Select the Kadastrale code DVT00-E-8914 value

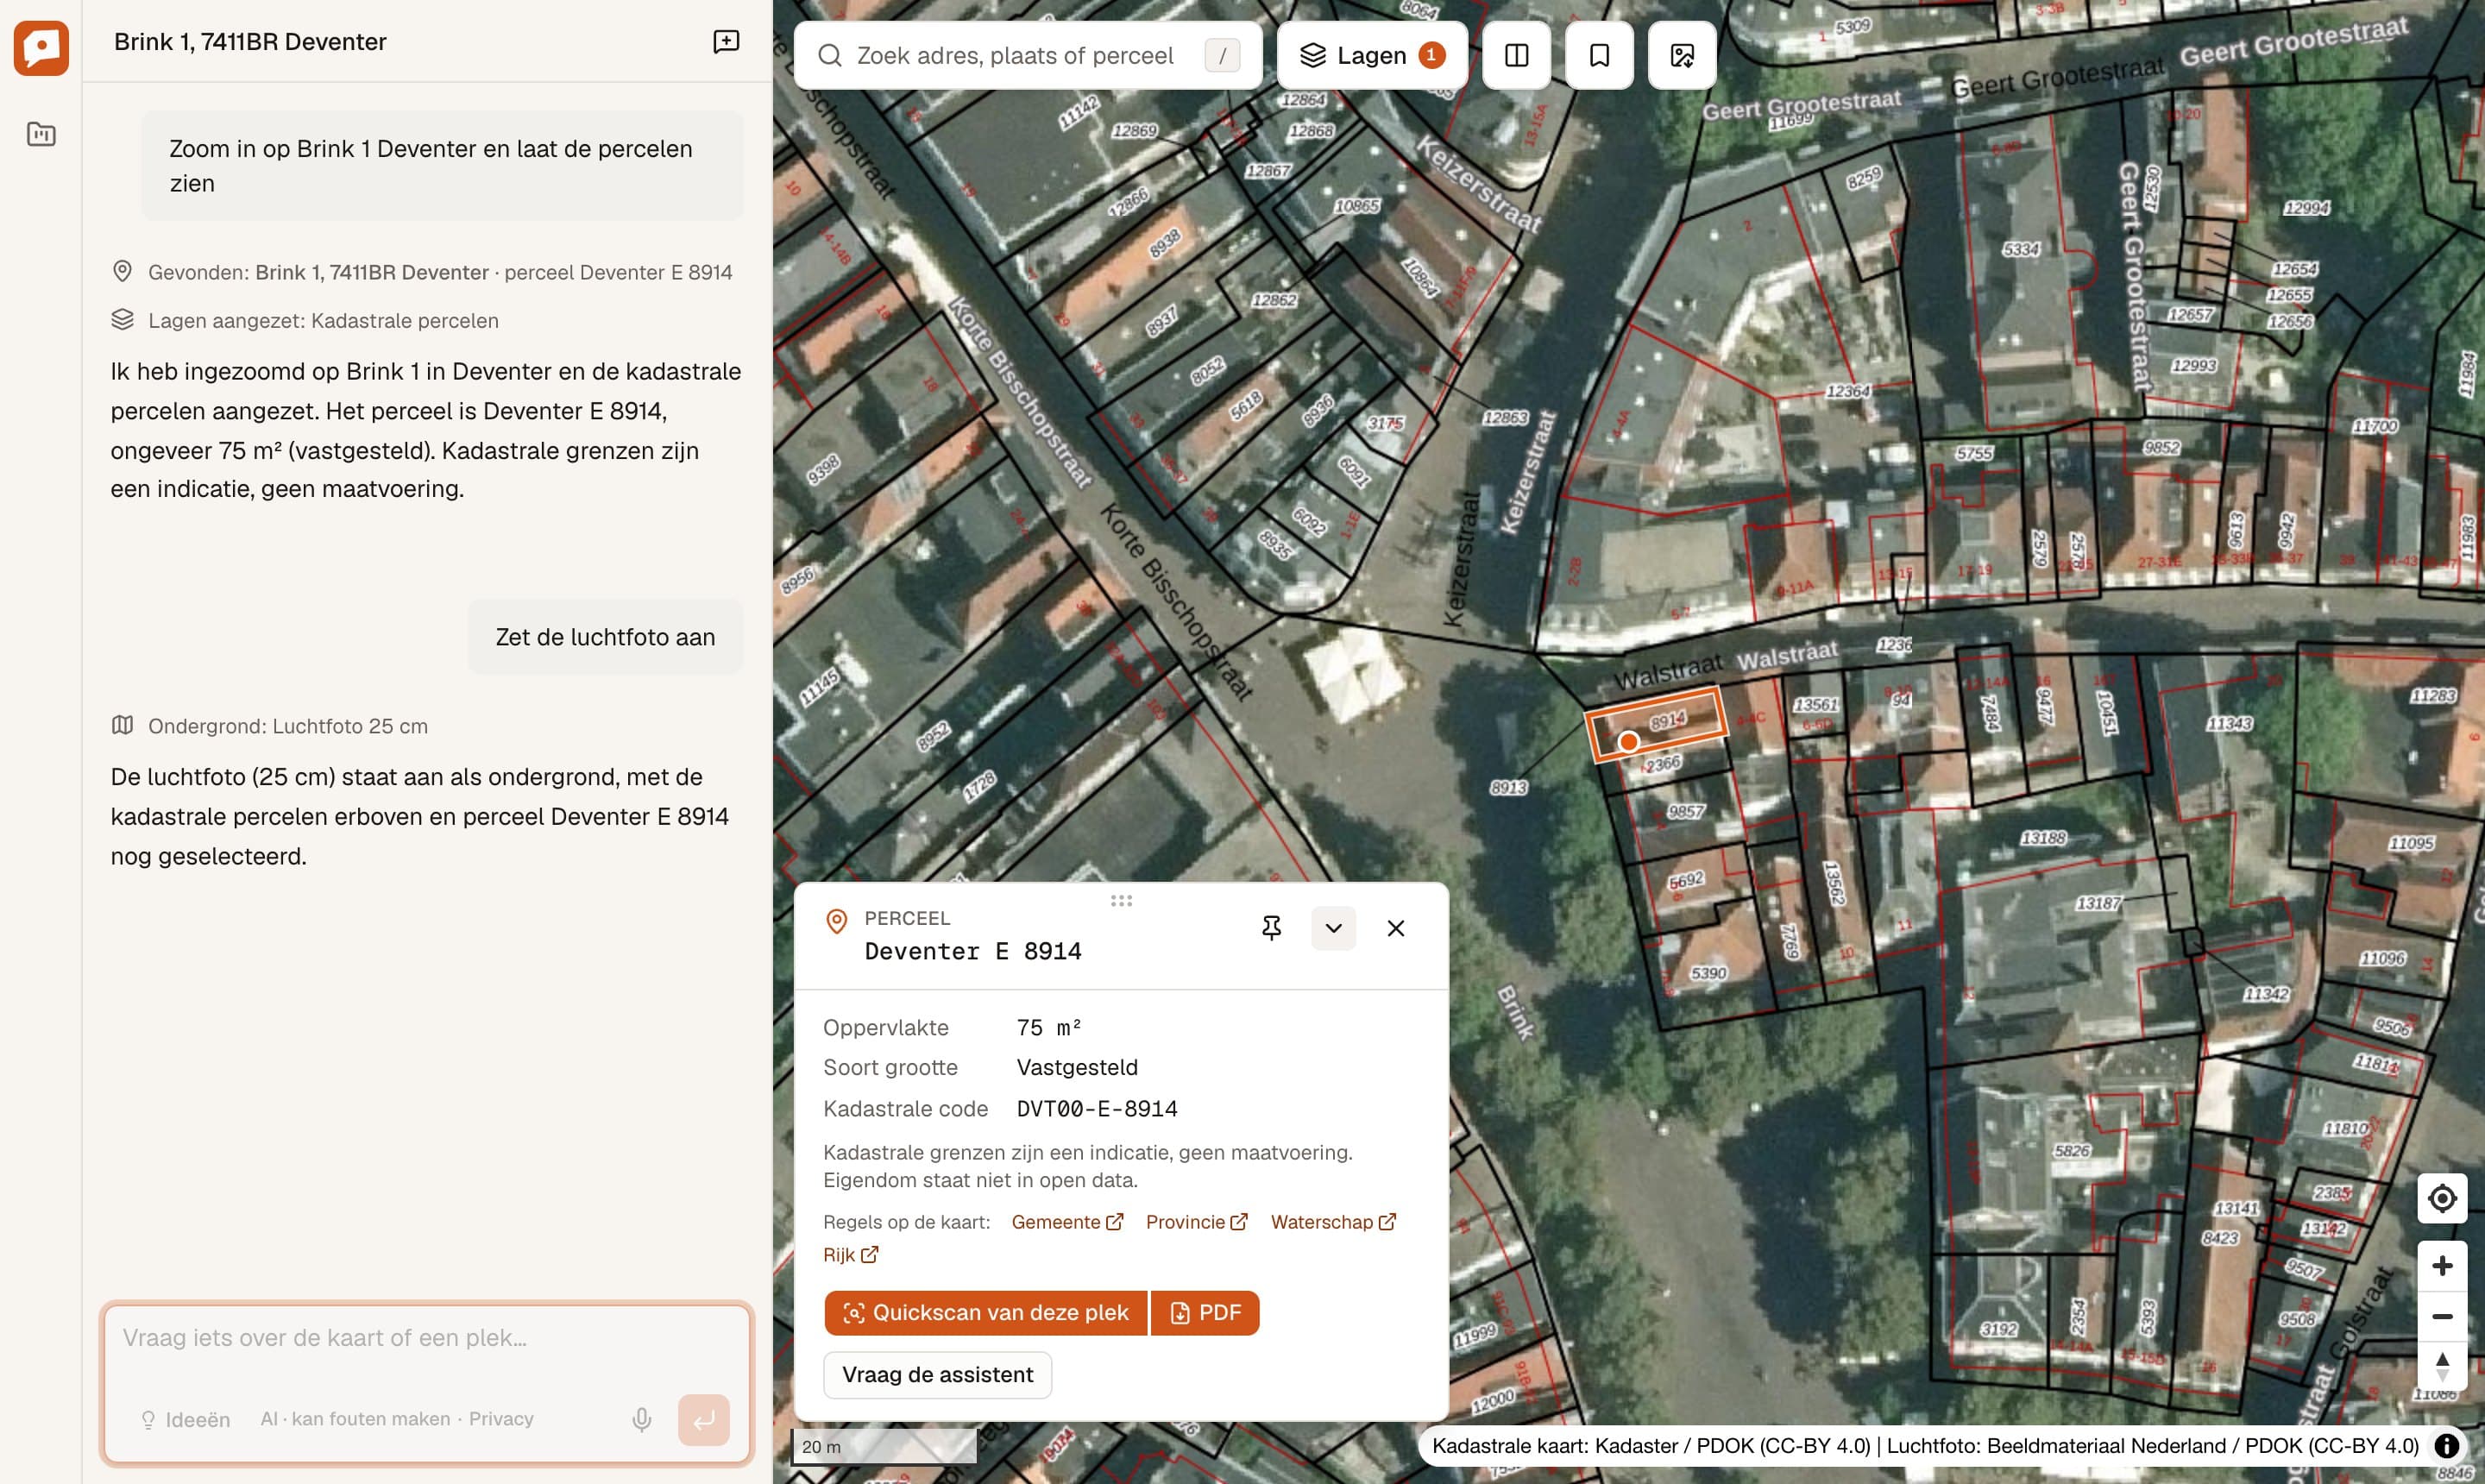pos(1097,1109)
